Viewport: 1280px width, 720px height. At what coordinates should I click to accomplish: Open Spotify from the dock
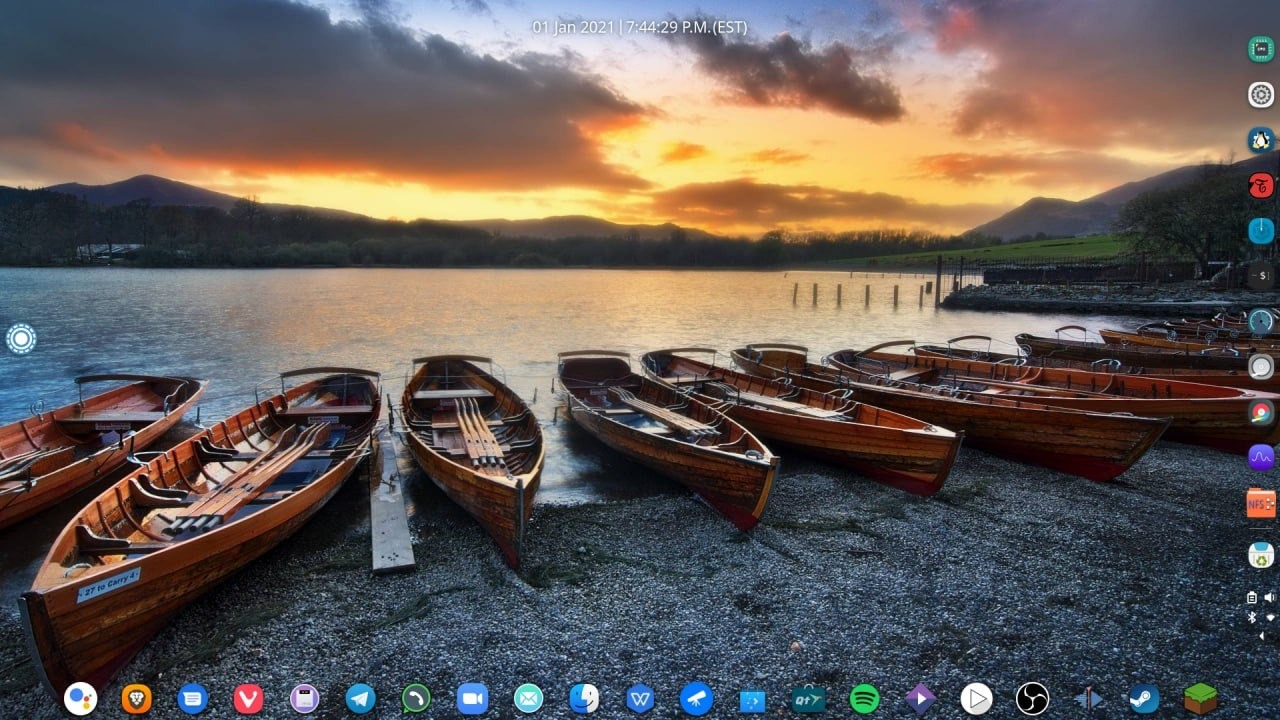864,698
